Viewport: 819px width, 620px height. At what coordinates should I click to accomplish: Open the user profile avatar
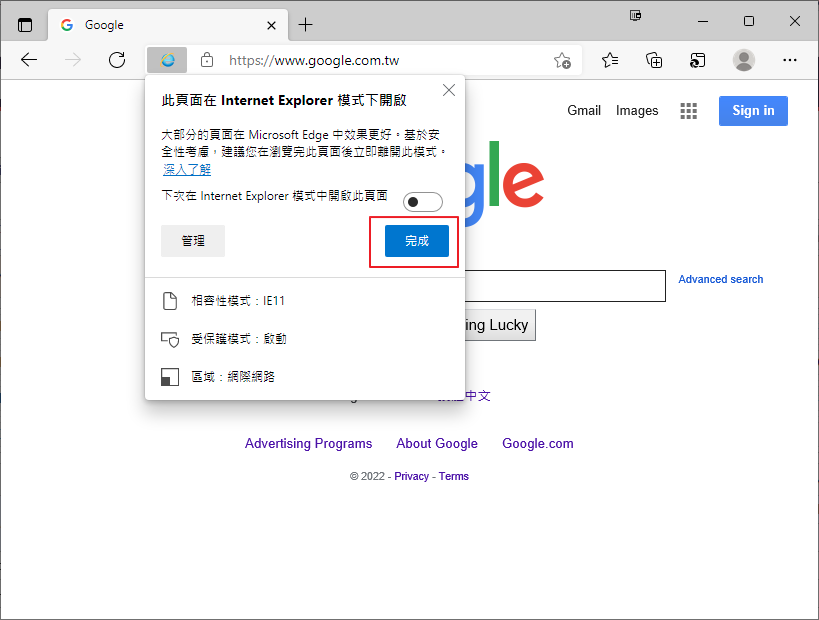coord(743,60)
